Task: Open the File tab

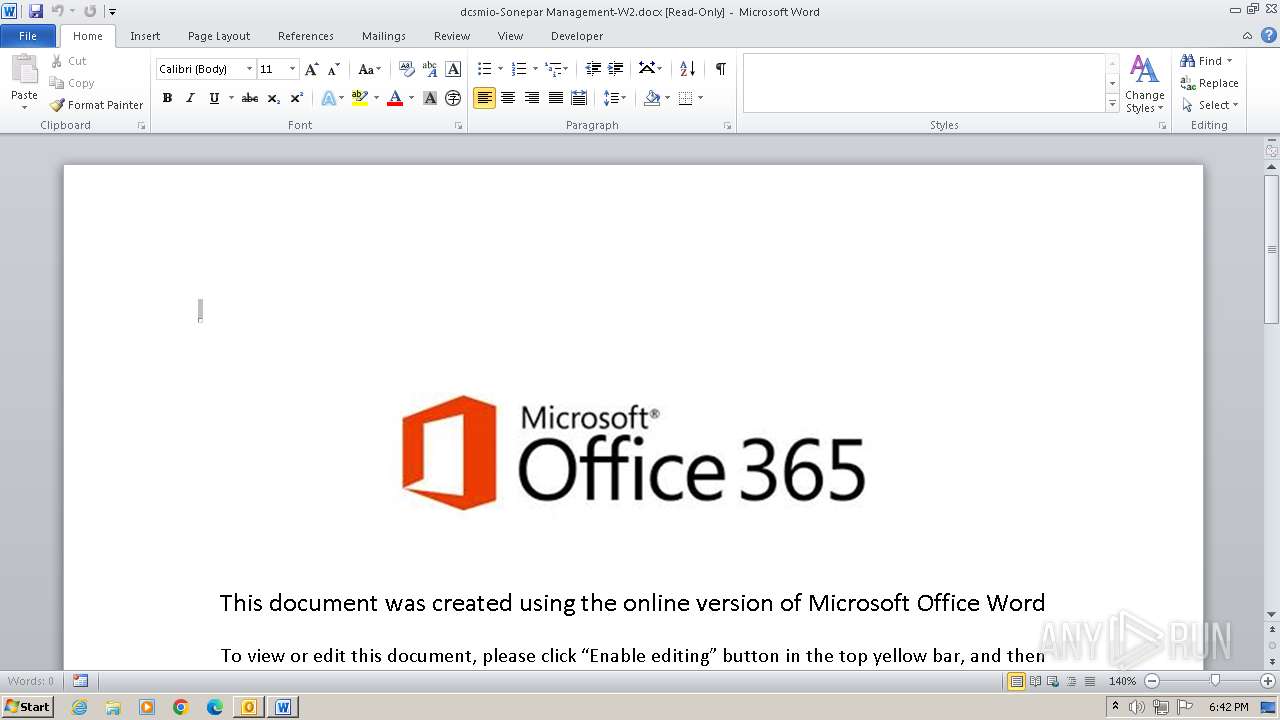Action: 28,36
